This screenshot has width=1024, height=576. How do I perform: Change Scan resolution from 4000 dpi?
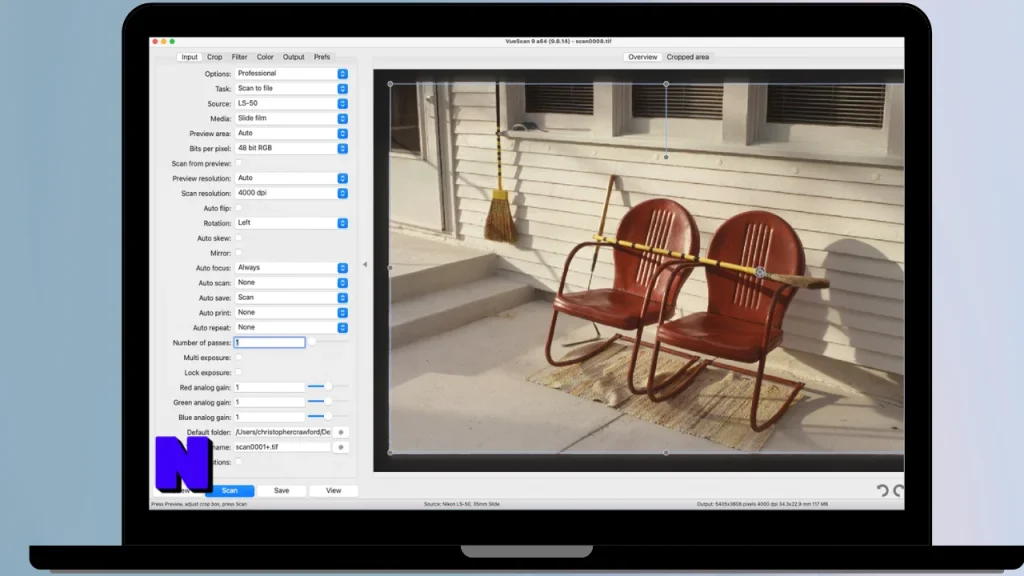tap(291, 193)
